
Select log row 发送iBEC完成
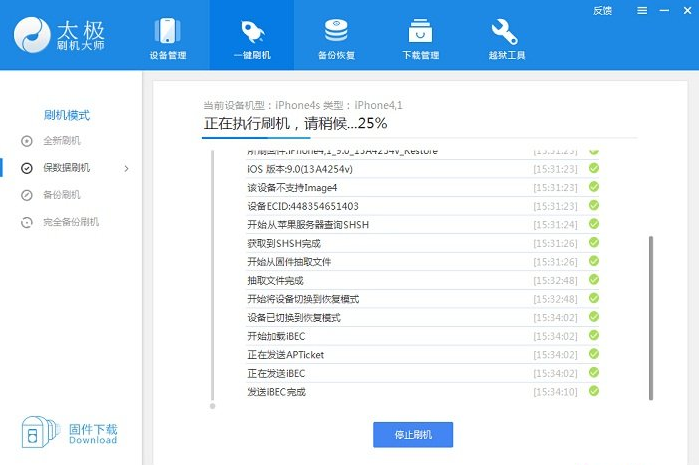point(422,392)
